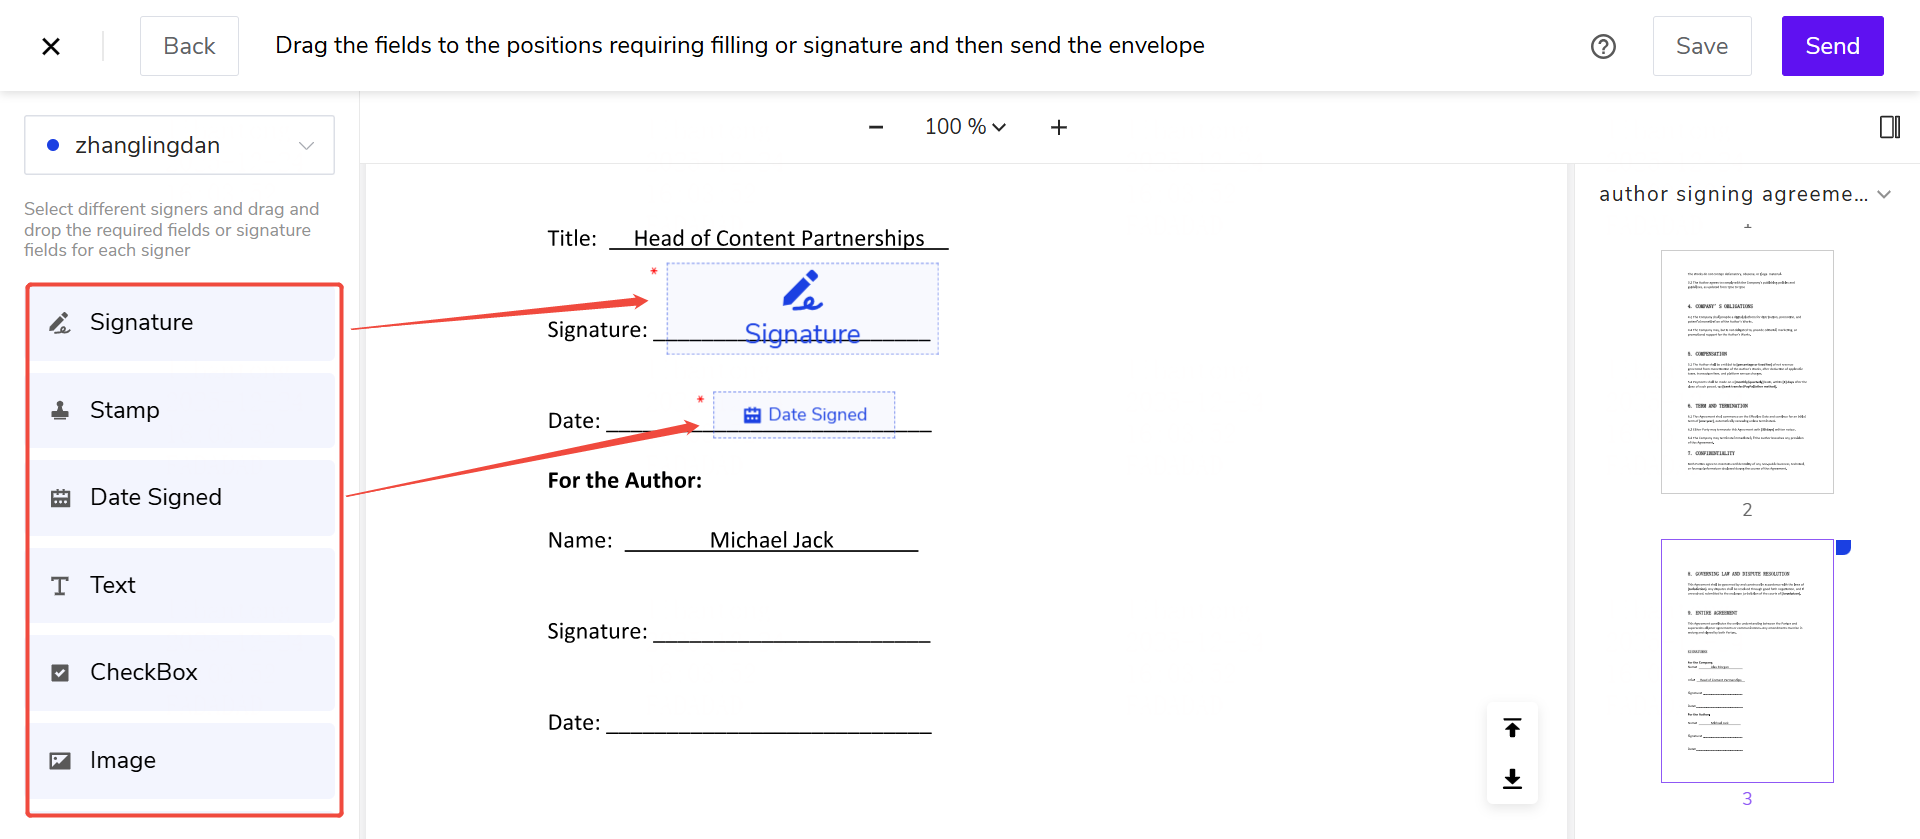The width and height of the screenshot is (1920, 839).
Task: Select the Stamp field tool
Action: tap(182, 410)
